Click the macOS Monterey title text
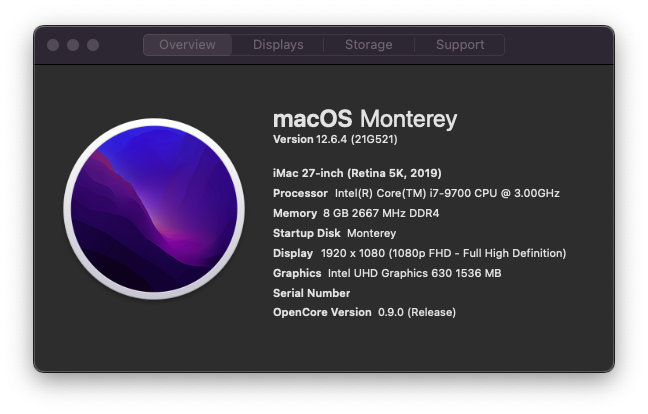648x414 pixels. [365, 119]
